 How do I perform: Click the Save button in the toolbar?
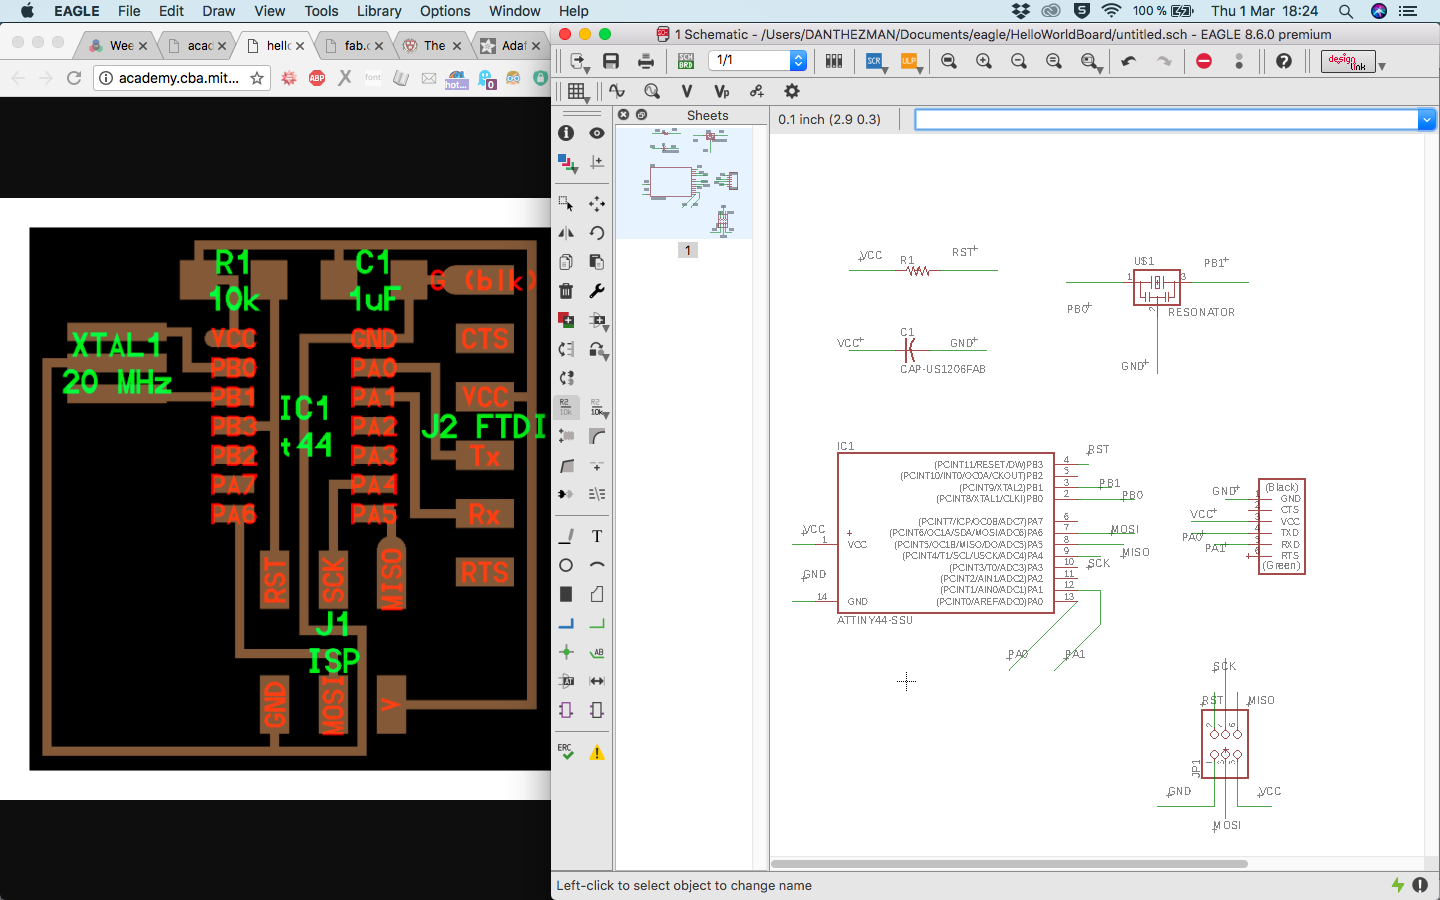(x=611, y=61)
